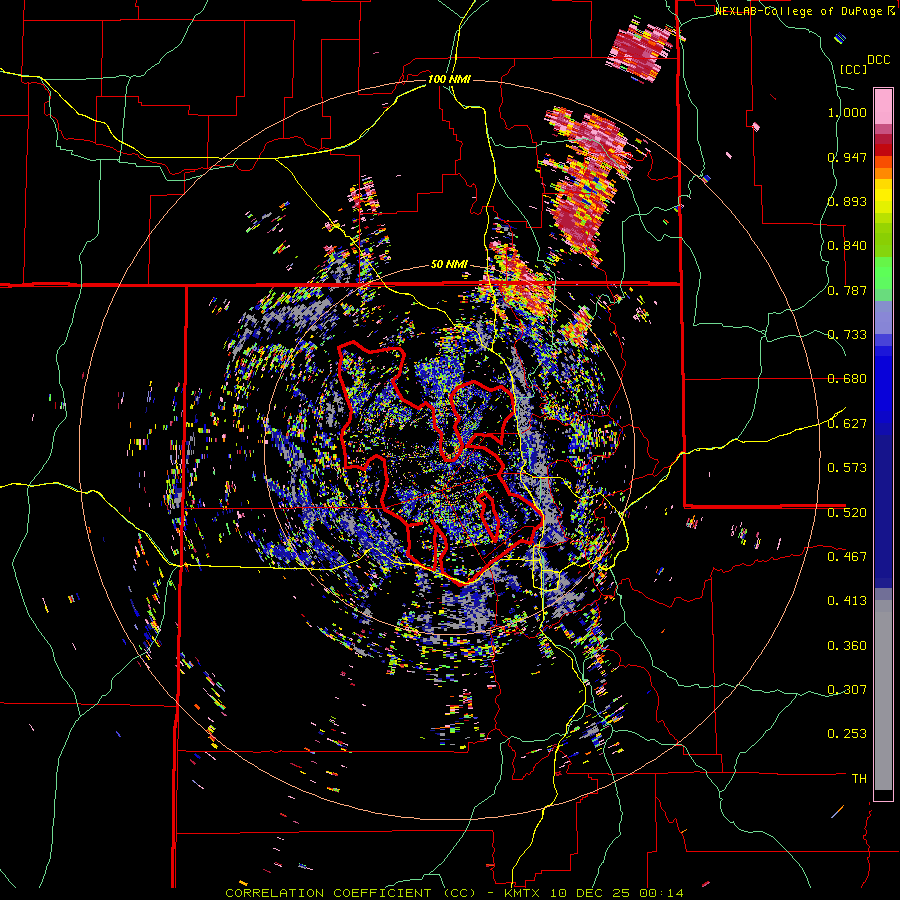The width and height of the screenshot is (900, 900).
Task: Click the 10 DEC 25 00:14 timestamp
Action: tap(616, 893)
